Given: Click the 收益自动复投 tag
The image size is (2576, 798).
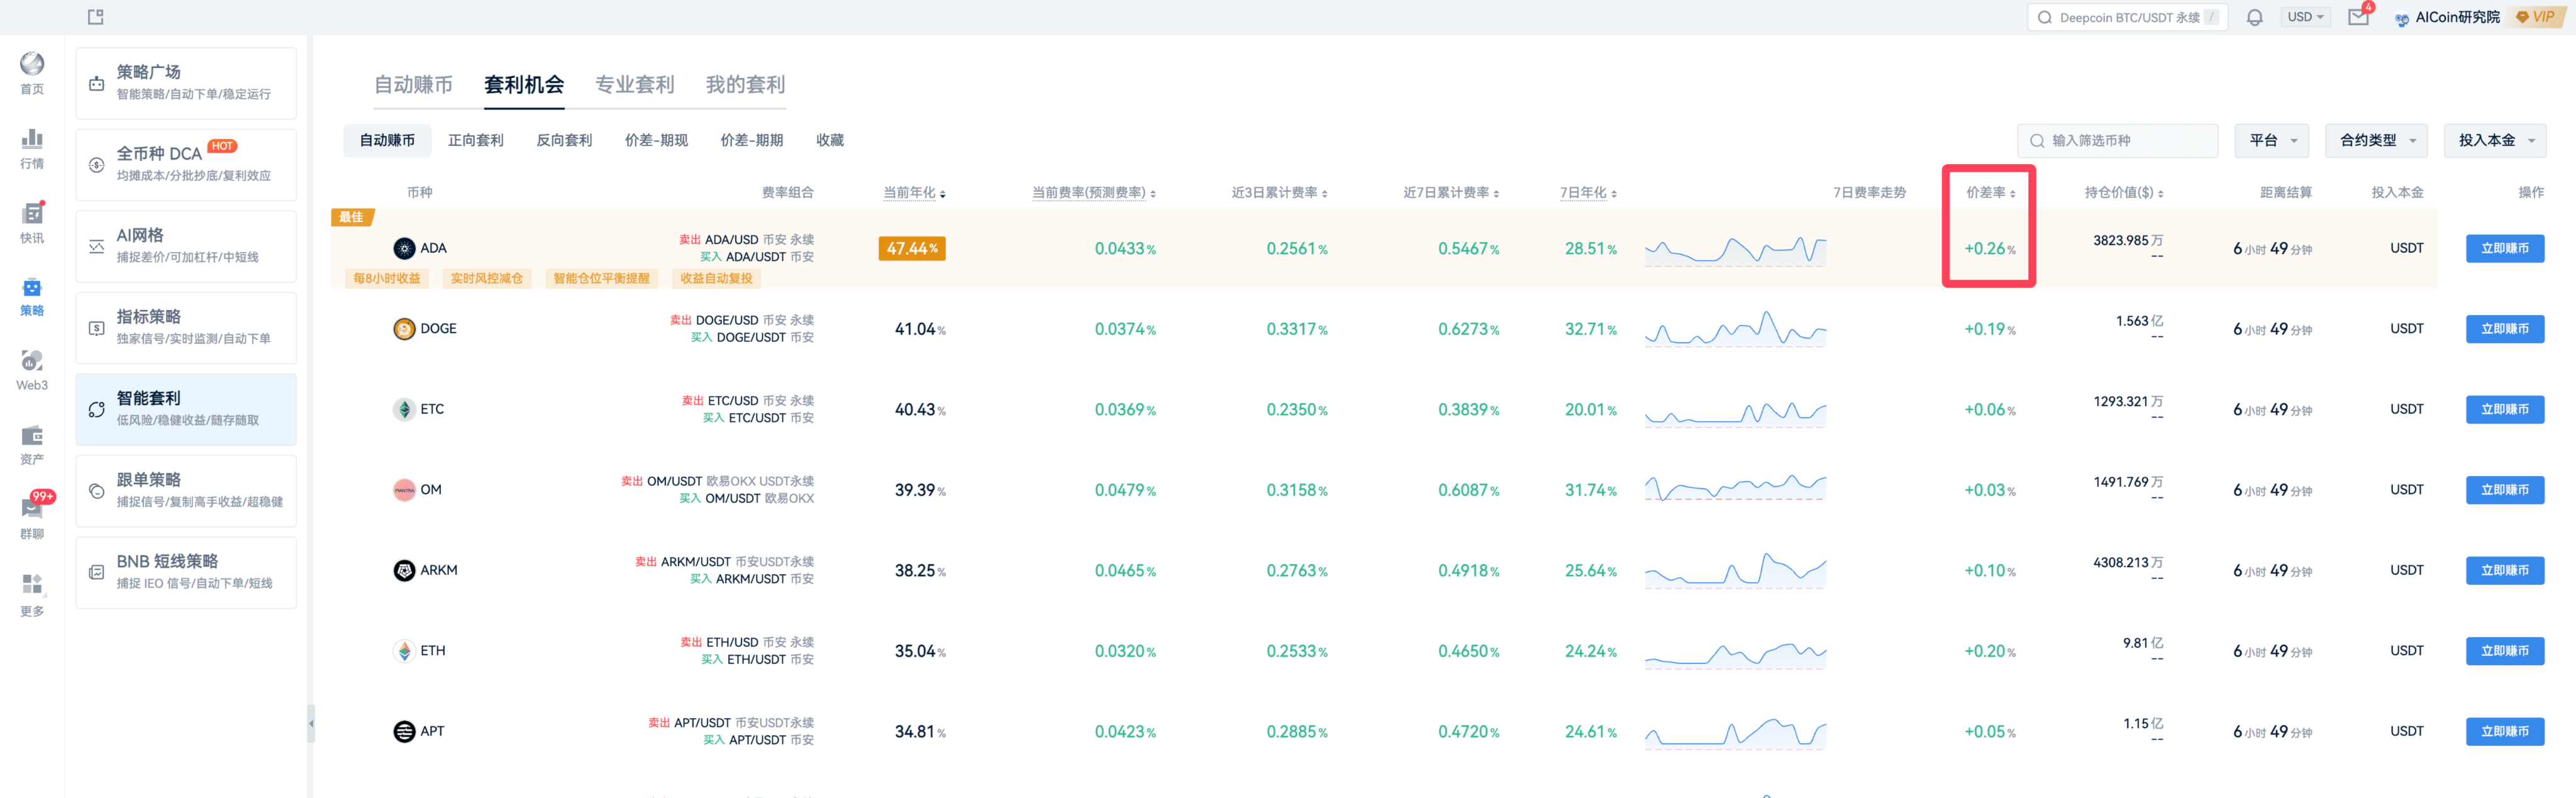Looking at the screenshot, I should click(x=716, y=278).
